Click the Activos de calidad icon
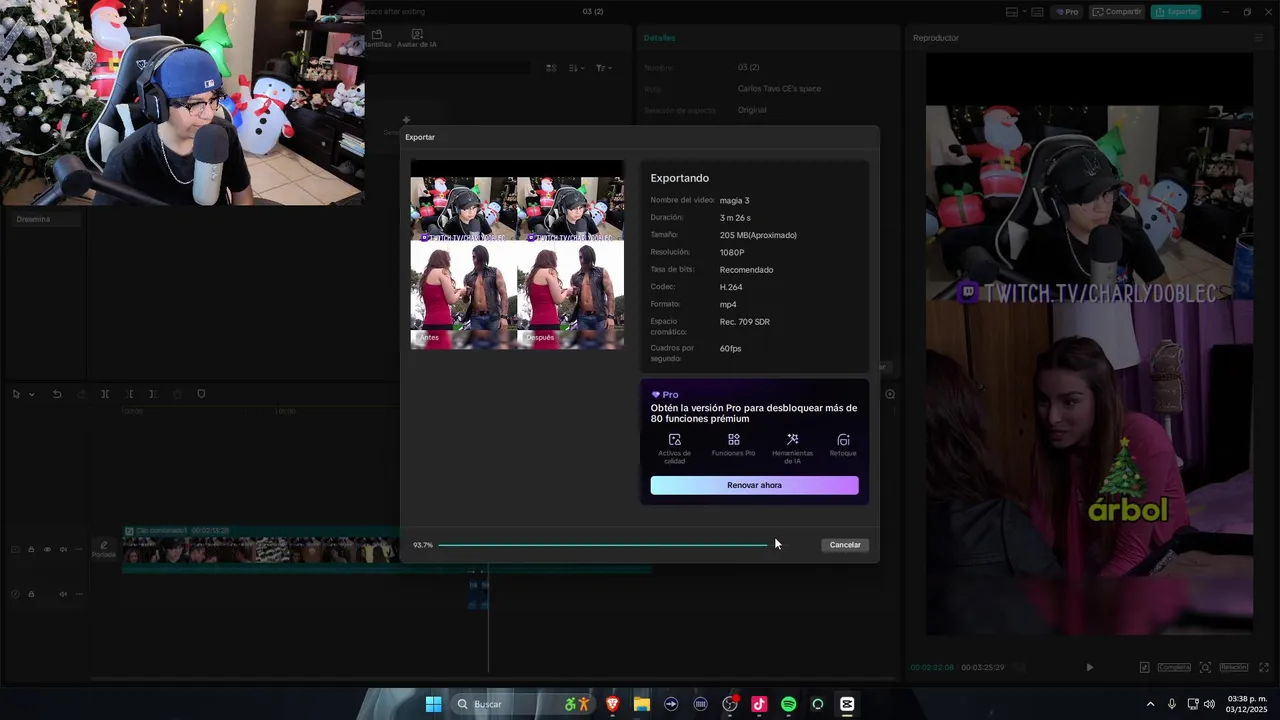This screenshot has height=720, width=1280. [675, 440]
